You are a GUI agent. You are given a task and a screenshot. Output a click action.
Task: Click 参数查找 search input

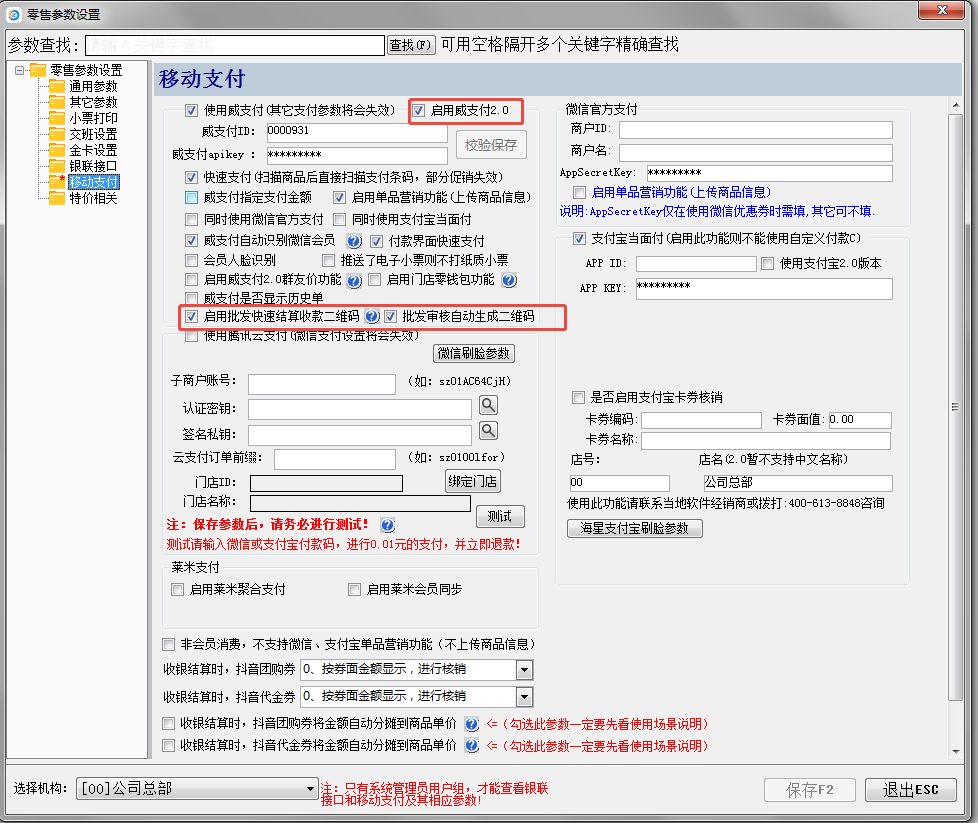[x=235, y=46]
